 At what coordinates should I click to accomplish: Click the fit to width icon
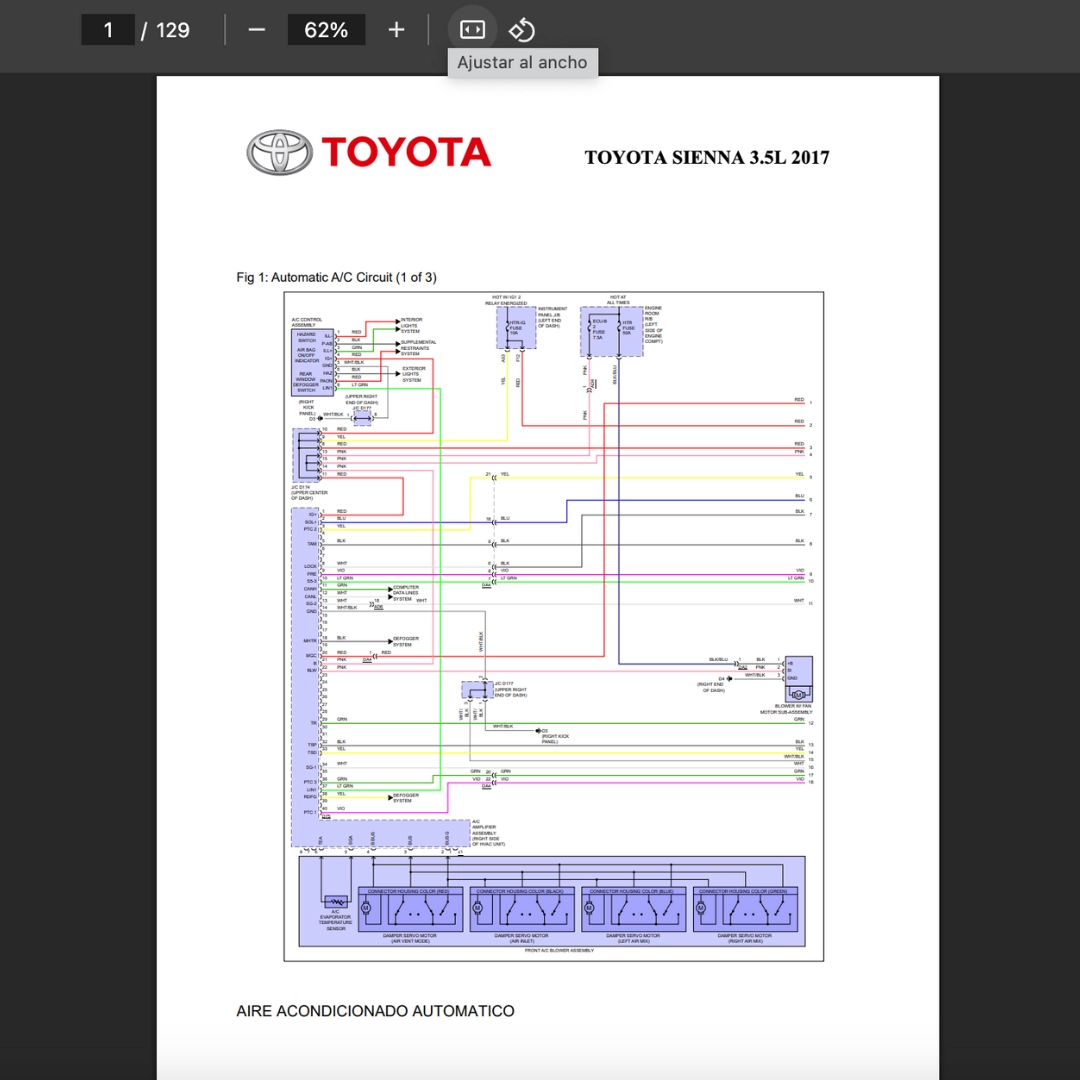click(472, 30)
